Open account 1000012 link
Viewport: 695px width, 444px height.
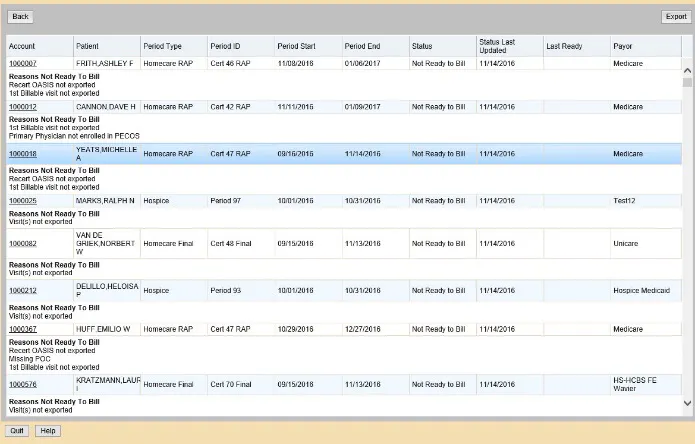click(x=23, y=107)
